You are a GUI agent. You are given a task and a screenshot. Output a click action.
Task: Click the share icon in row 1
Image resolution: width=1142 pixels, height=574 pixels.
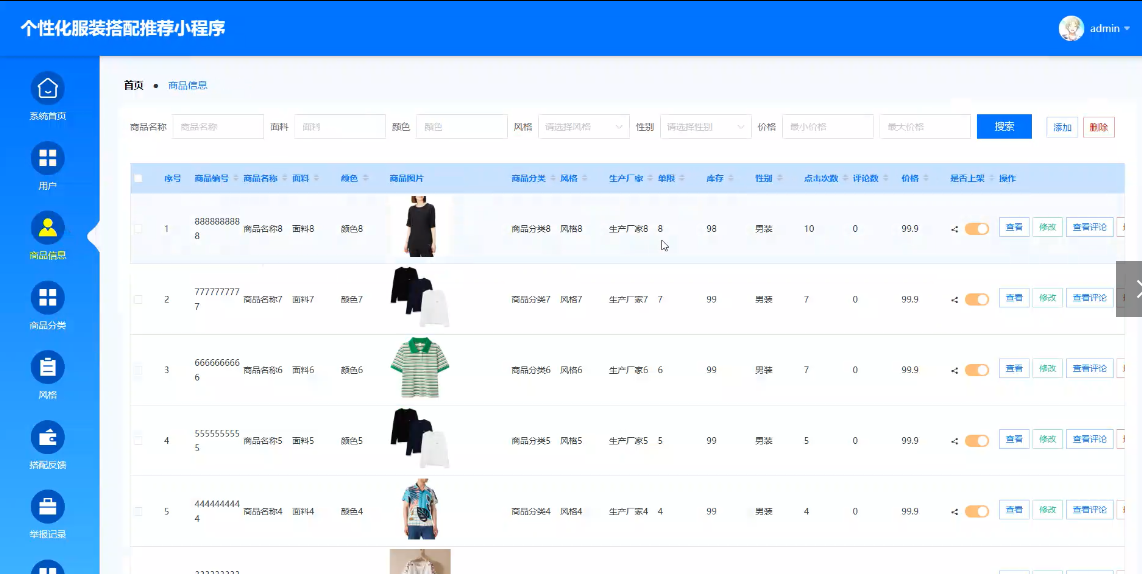pos(955,229)
